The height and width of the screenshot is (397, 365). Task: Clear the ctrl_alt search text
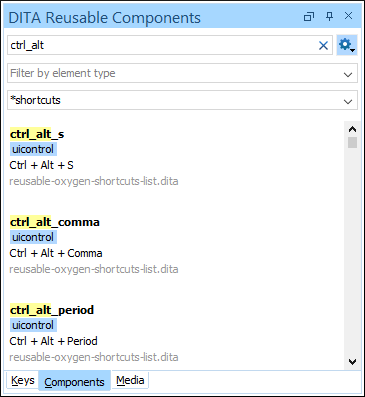point(323,45)
